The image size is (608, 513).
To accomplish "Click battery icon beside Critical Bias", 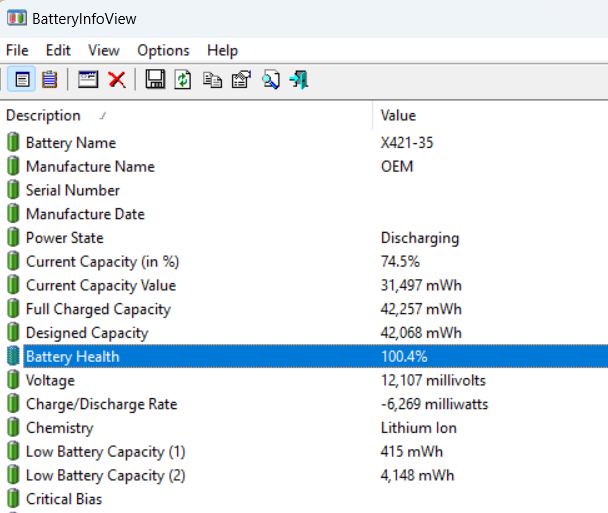I will pos(13,498).
